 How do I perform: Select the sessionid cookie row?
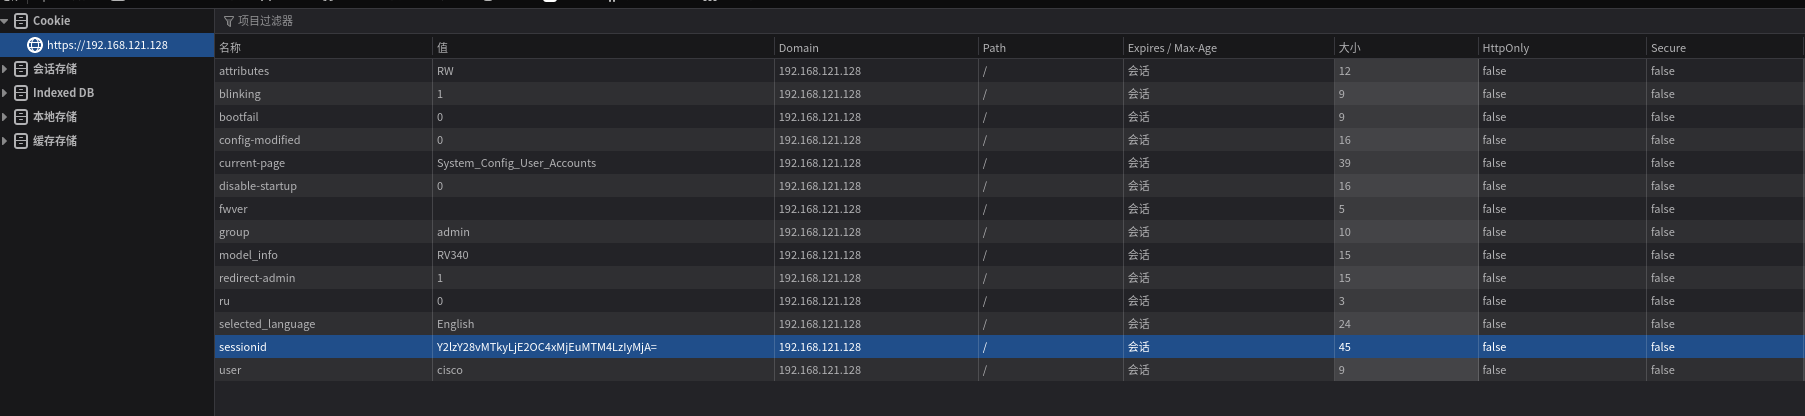click(1010, 347)
